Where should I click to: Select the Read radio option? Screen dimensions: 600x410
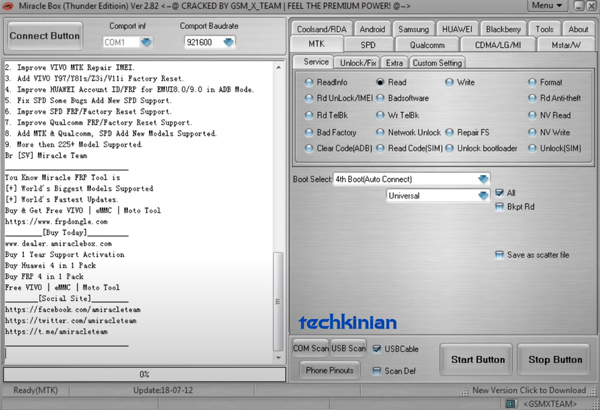pos(380,82)
